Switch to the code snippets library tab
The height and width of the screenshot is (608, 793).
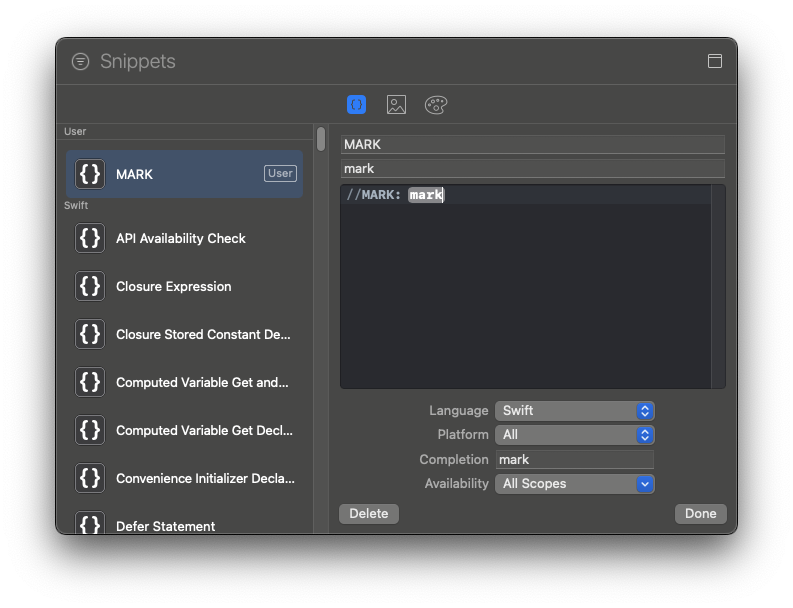(357, 105)
